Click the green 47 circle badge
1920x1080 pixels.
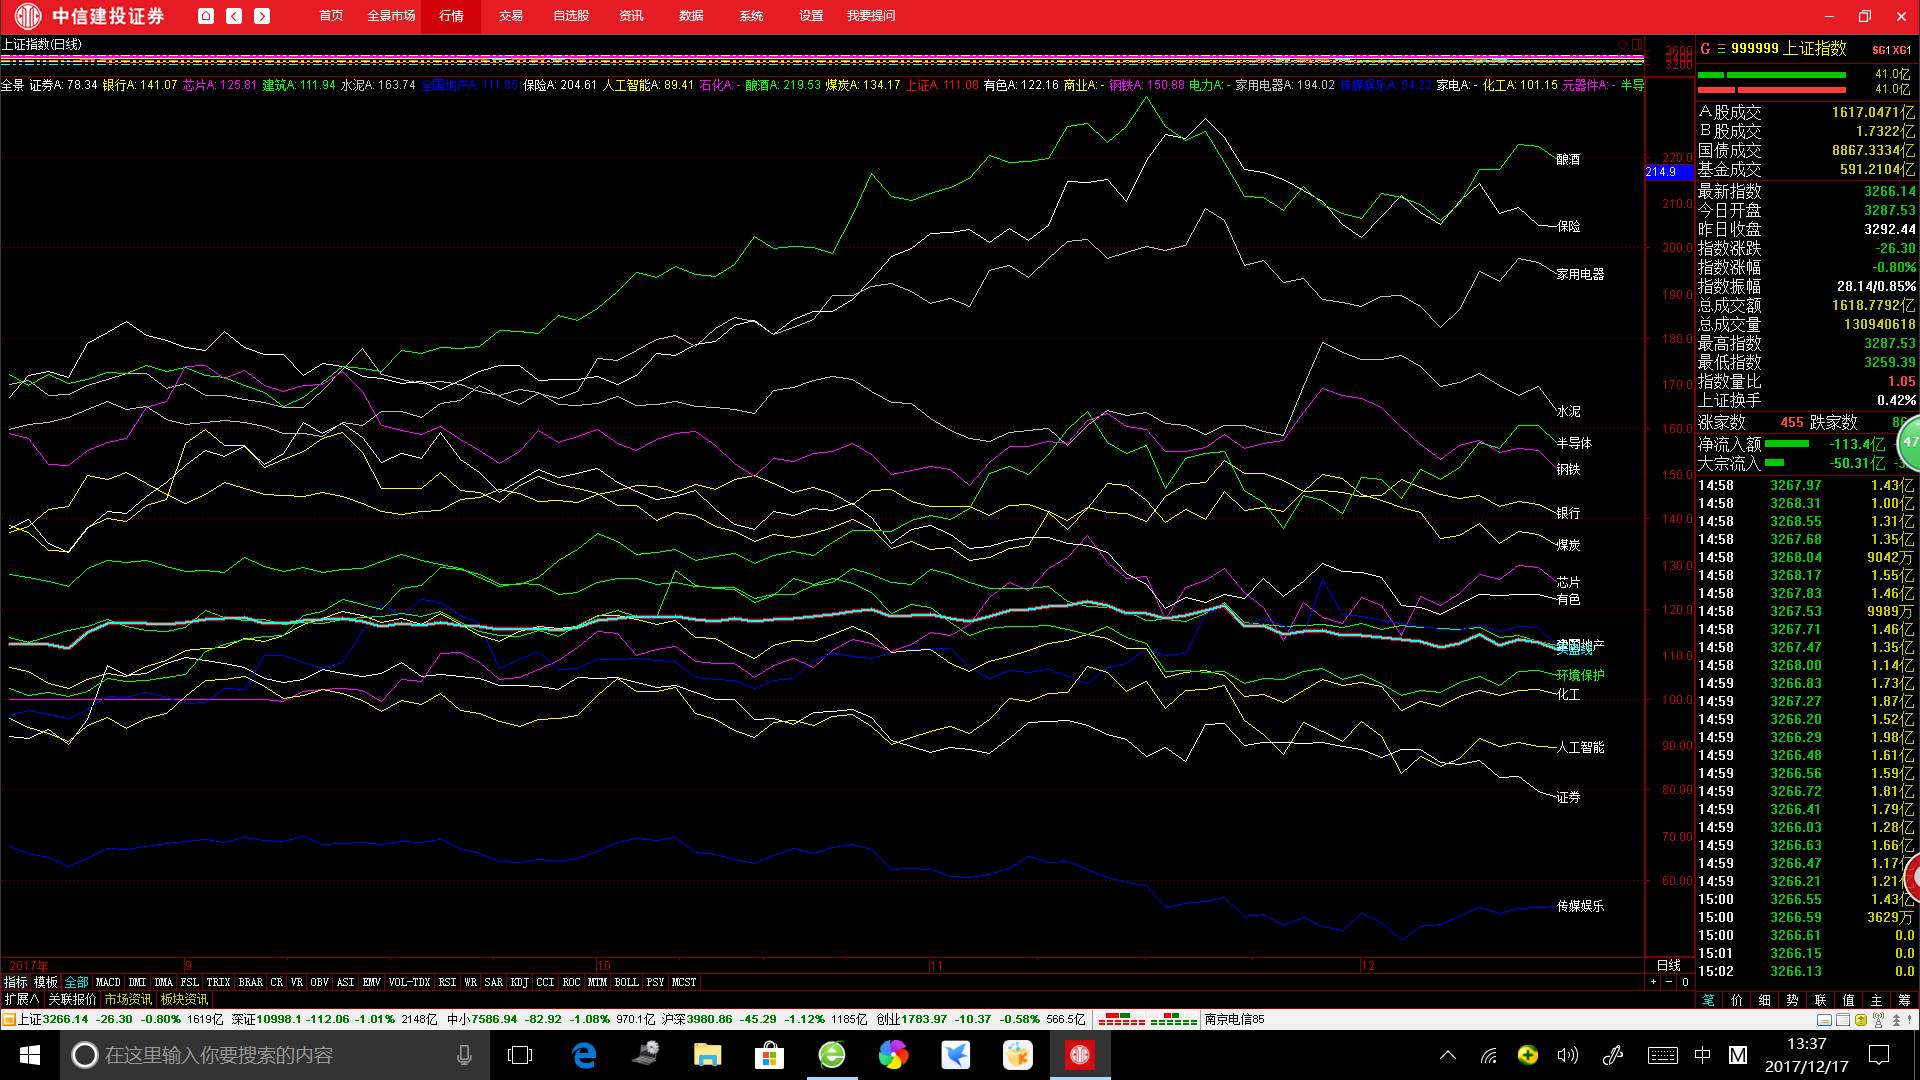click(x=1909, y=442)
